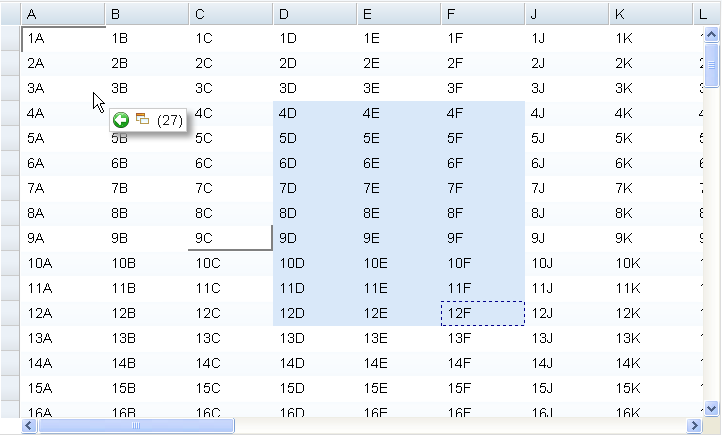This screenshot has height=438, width=722.
Task: Select cell 12F with dashed focus border
Action: (x=482, y=313)
